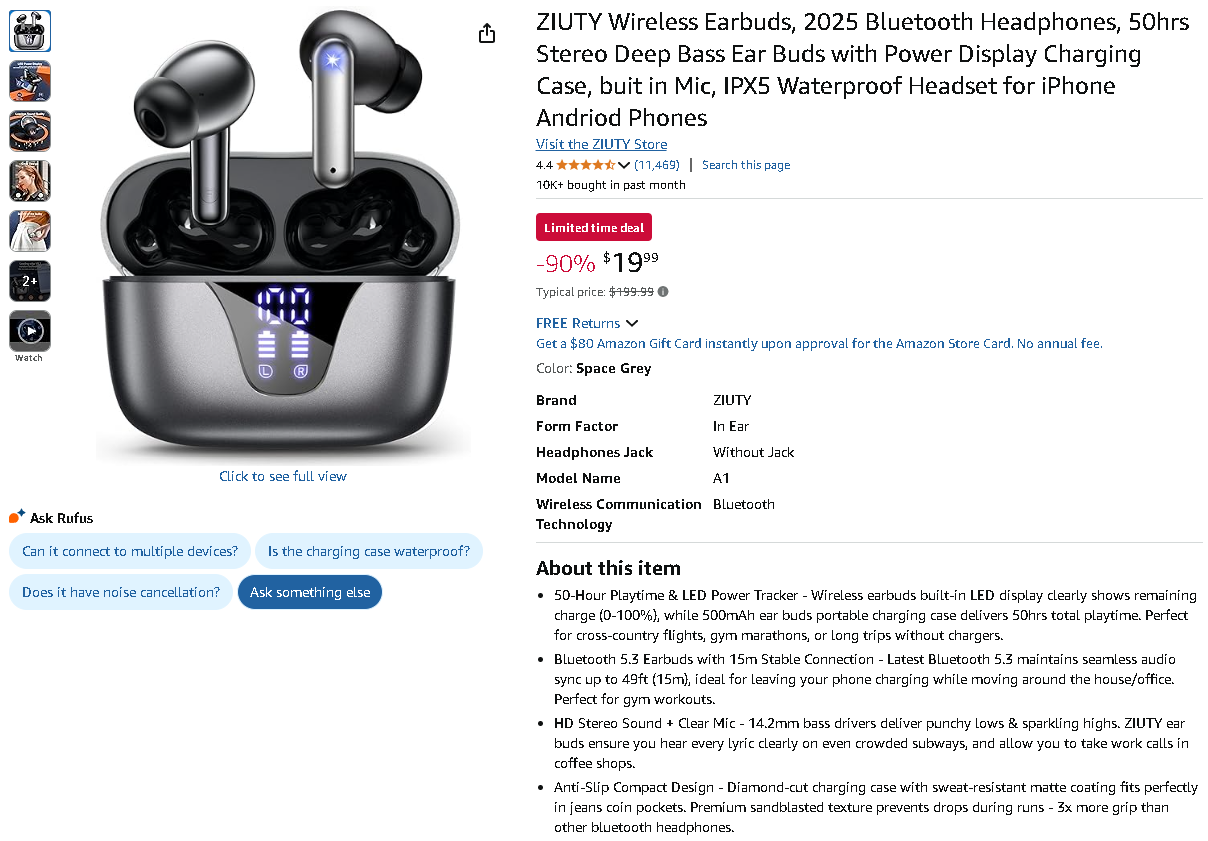The image size is (1208, 841).
Task: Select the first earbuds thumbnail
Action: coord(30,31)
